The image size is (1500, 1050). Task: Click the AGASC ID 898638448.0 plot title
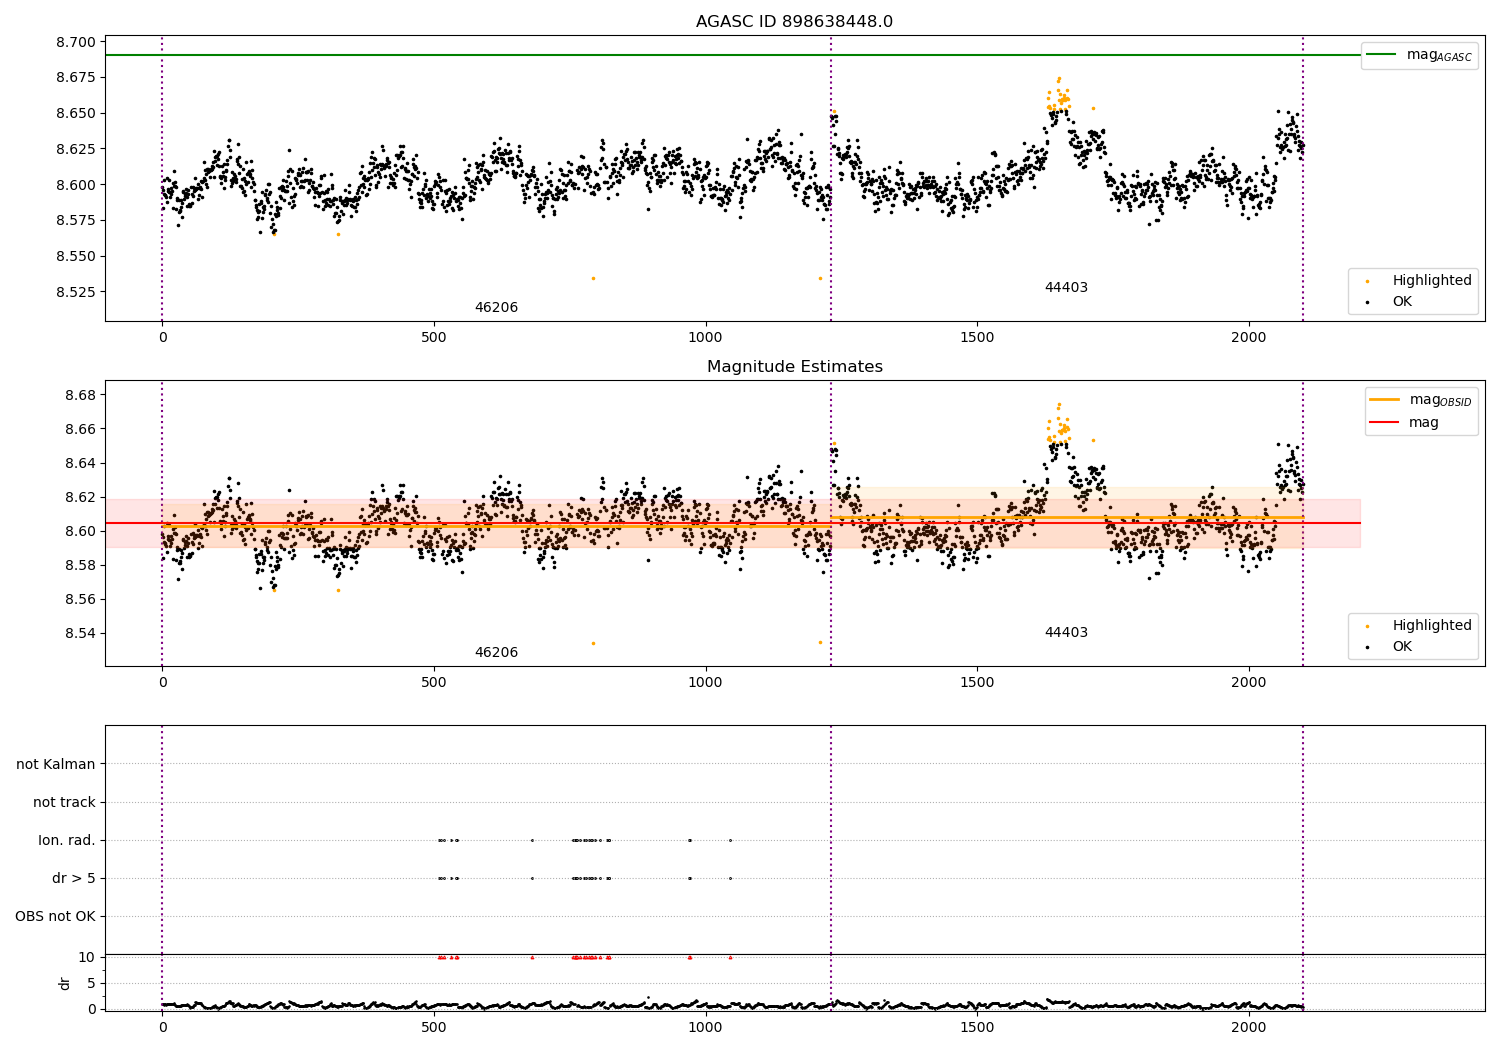794,22
